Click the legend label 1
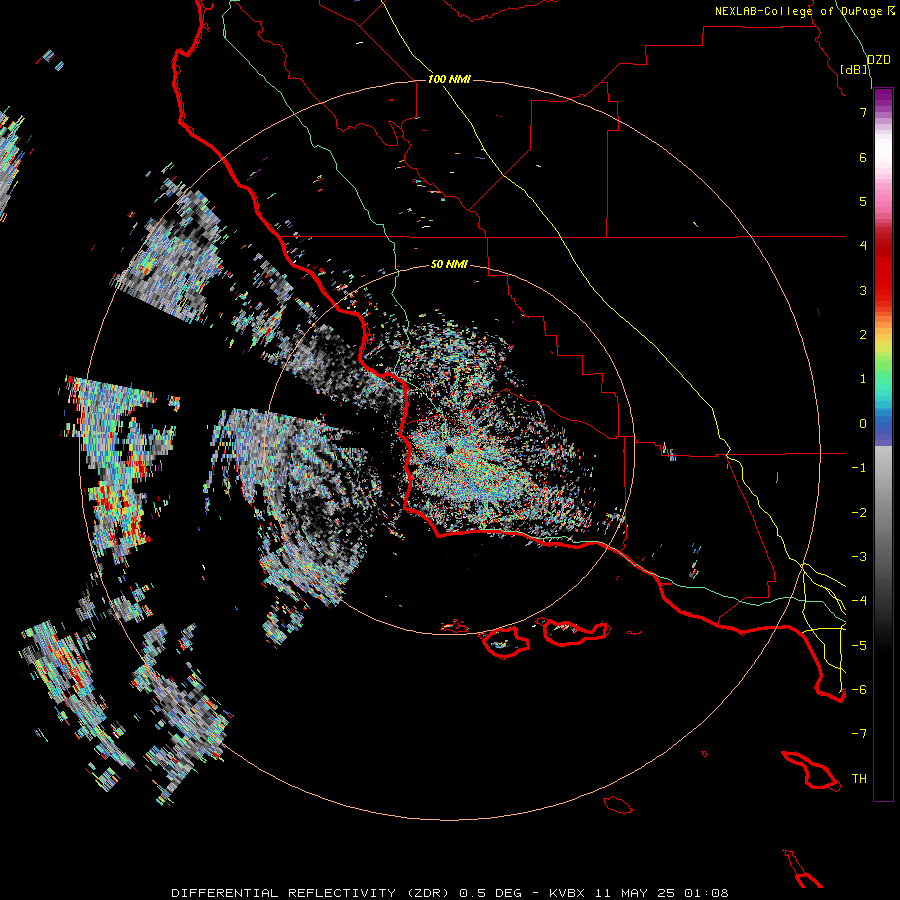 pos(863,379)
